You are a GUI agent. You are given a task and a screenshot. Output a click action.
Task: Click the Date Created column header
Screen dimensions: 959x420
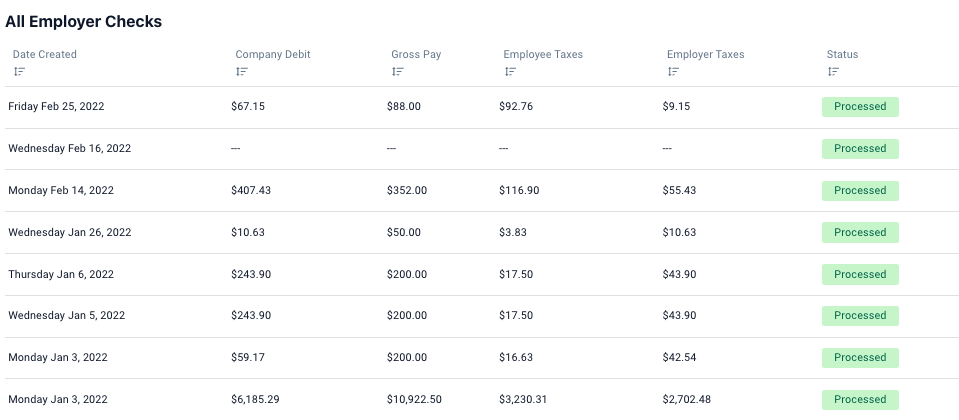45,54
